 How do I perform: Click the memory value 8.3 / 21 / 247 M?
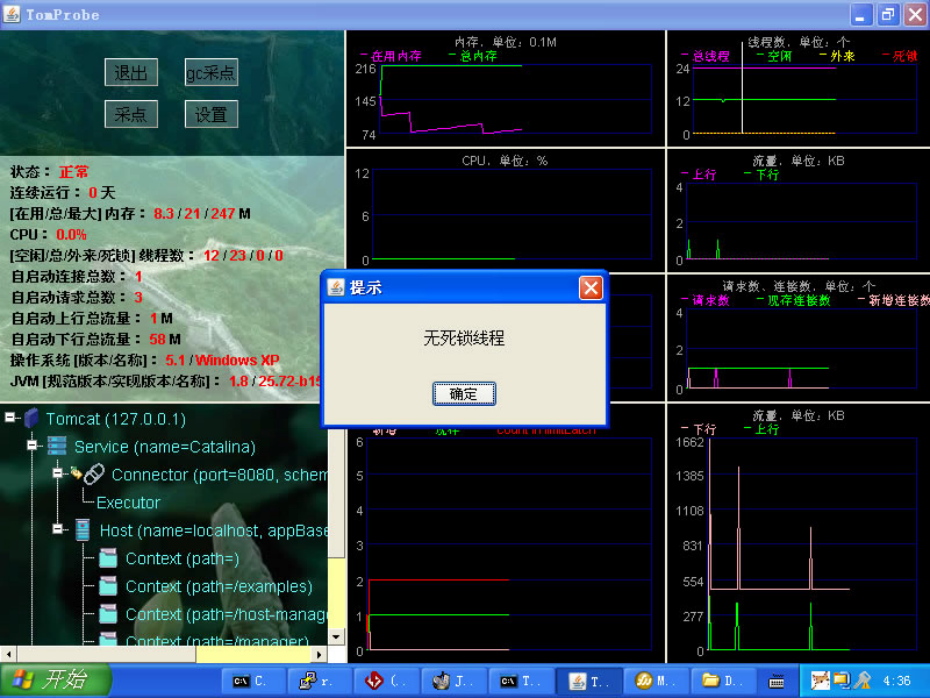pos(202,213)
